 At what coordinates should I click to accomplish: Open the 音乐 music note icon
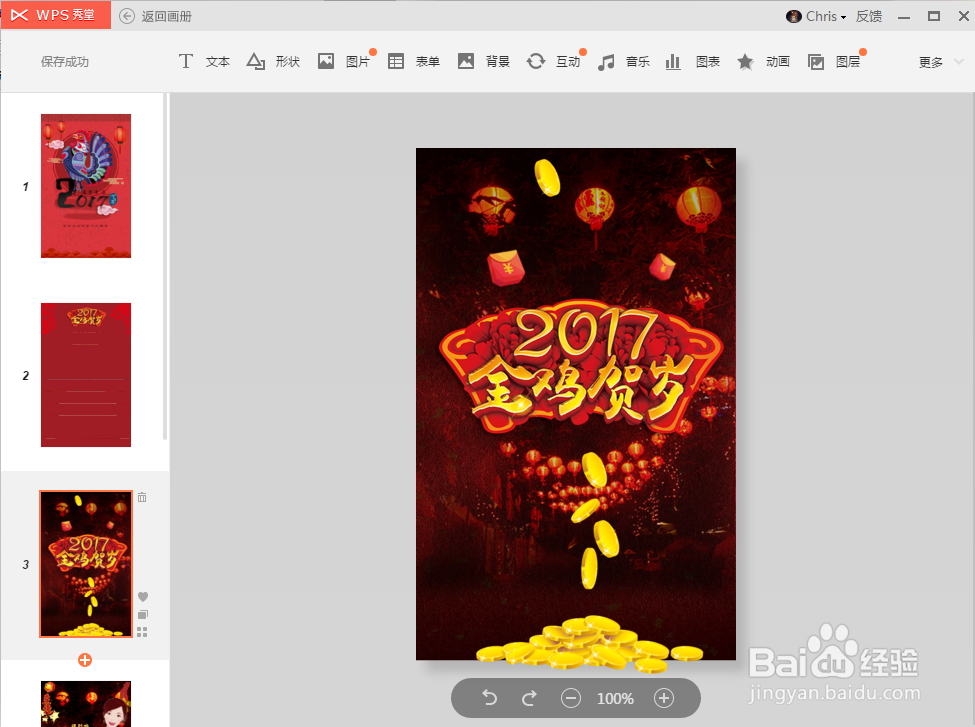coord(606,62)
